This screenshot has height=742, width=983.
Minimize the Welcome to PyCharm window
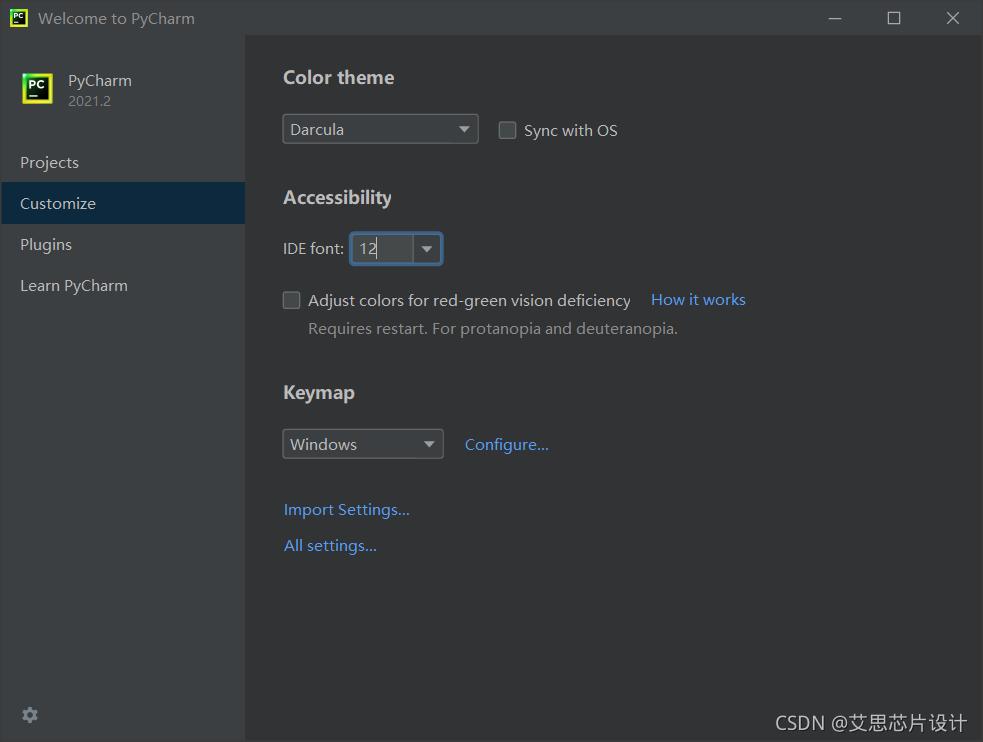[x=835, y=18]
